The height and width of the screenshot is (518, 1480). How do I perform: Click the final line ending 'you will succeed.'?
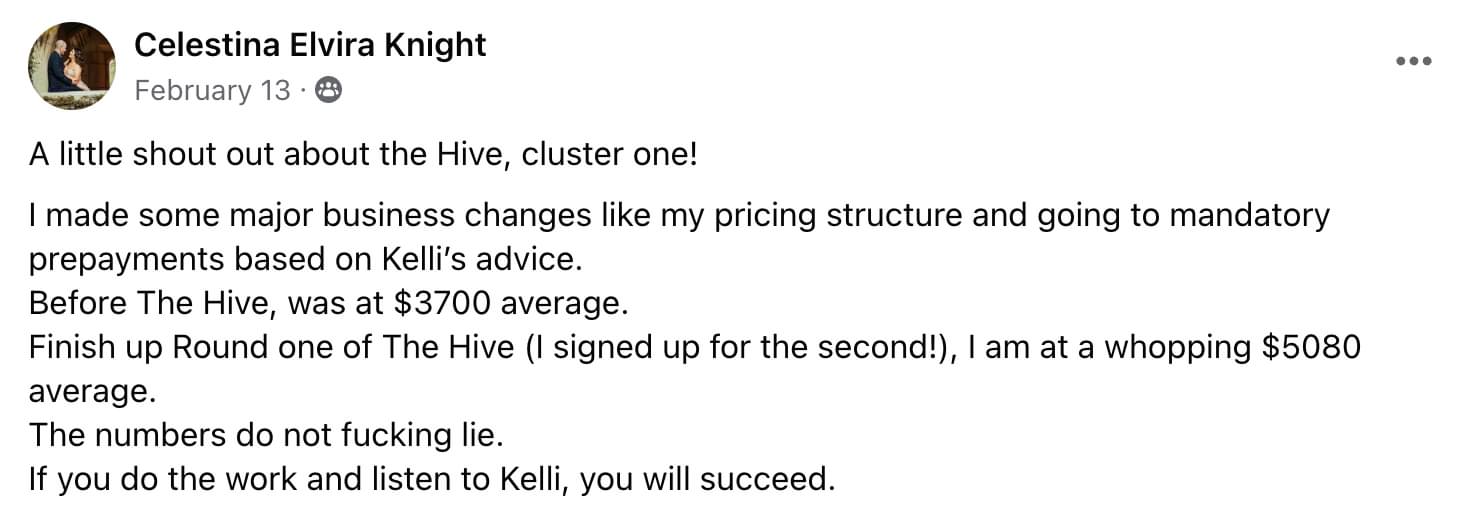[x=431, y=479]
